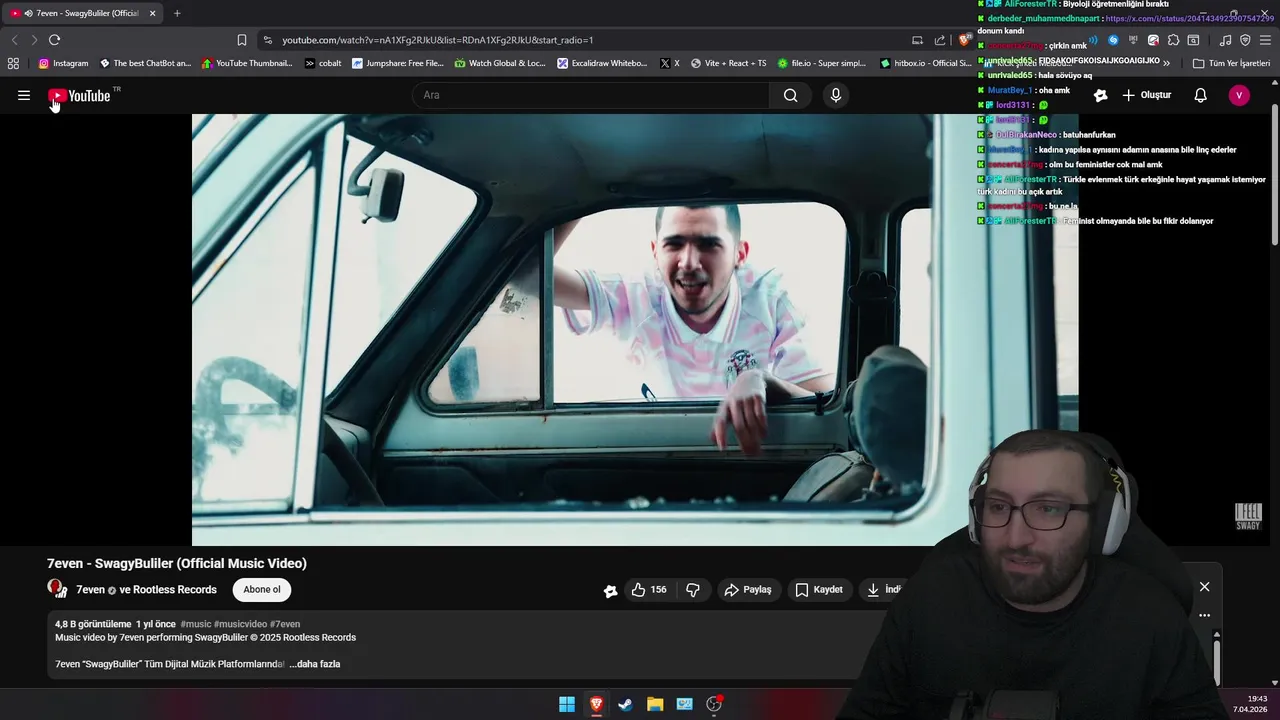Viewport: 1280px width, 720px height.
Task: Open the X bookmark
Action: click(670, 63)
